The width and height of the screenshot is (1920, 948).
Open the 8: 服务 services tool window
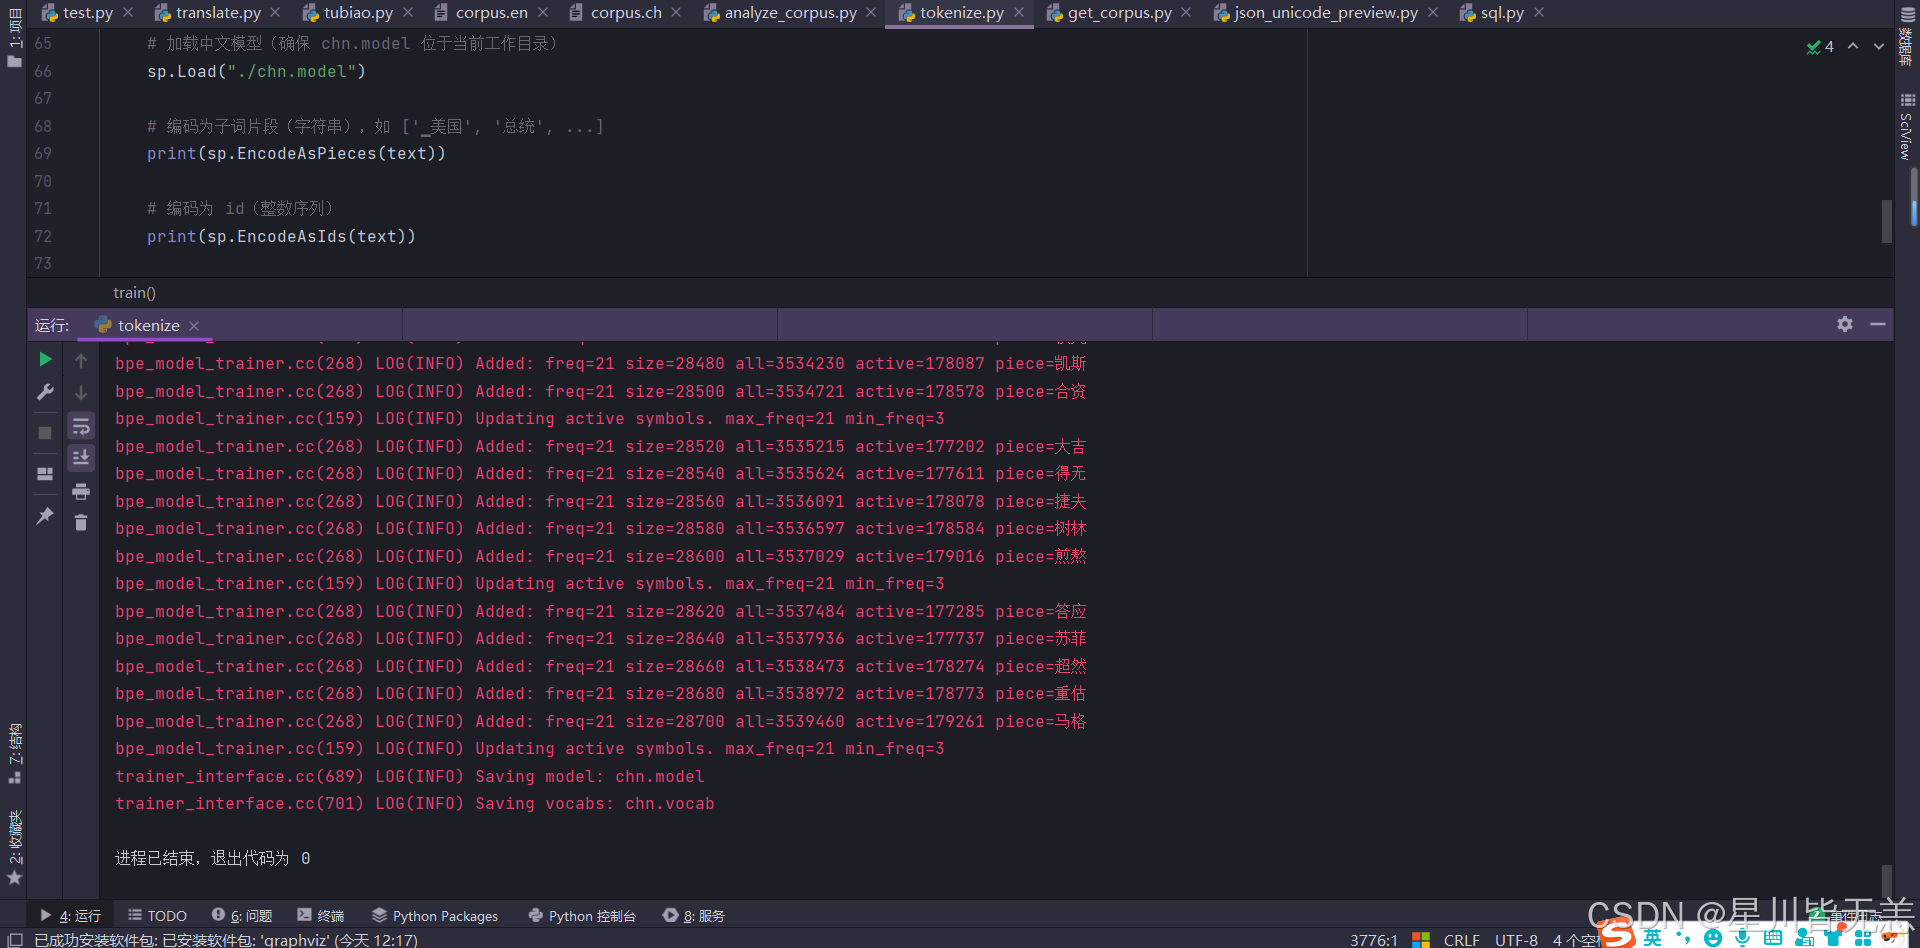(694, 915)
